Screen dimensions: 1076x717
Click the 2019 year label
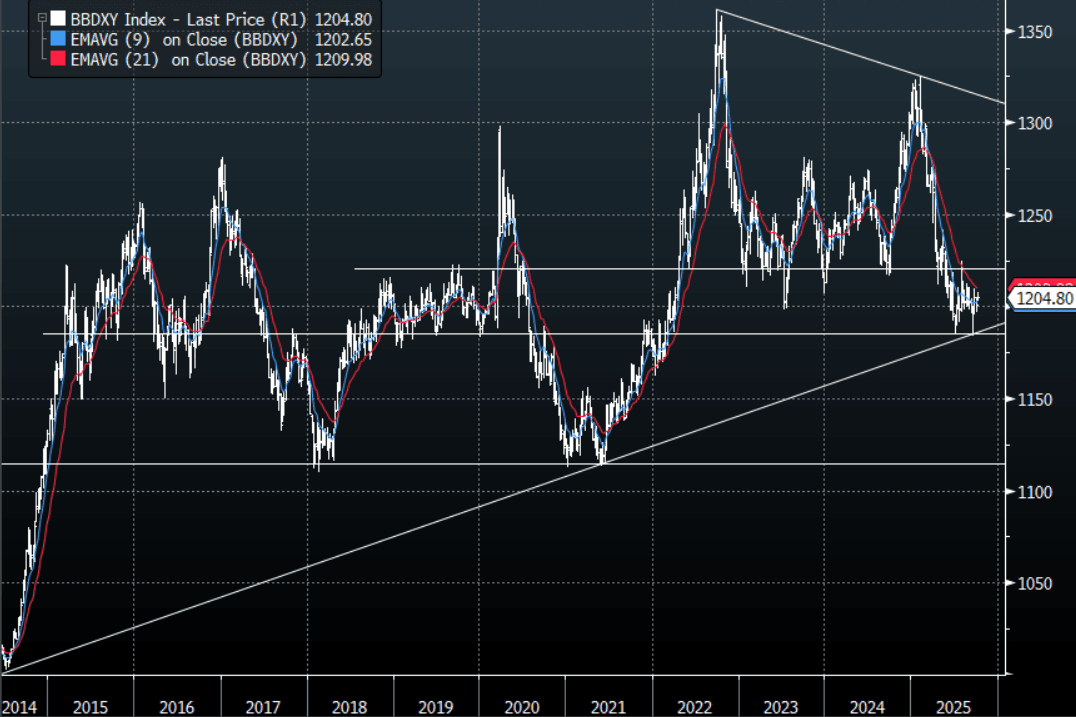(436, 707)
